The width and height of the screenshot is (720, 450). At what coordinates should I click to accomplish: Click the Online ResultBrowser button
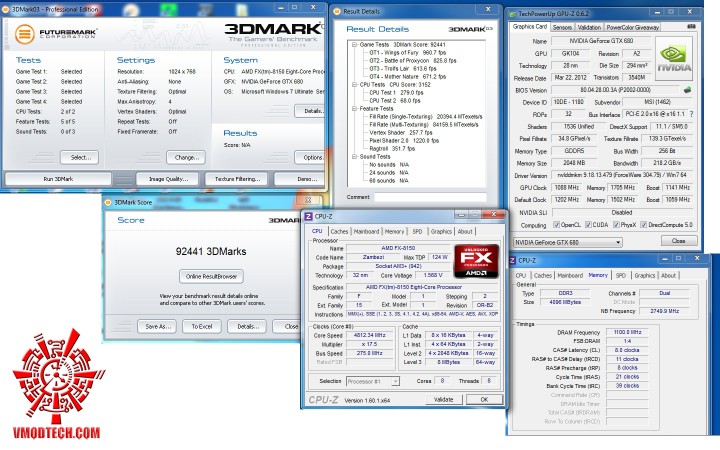211,276
